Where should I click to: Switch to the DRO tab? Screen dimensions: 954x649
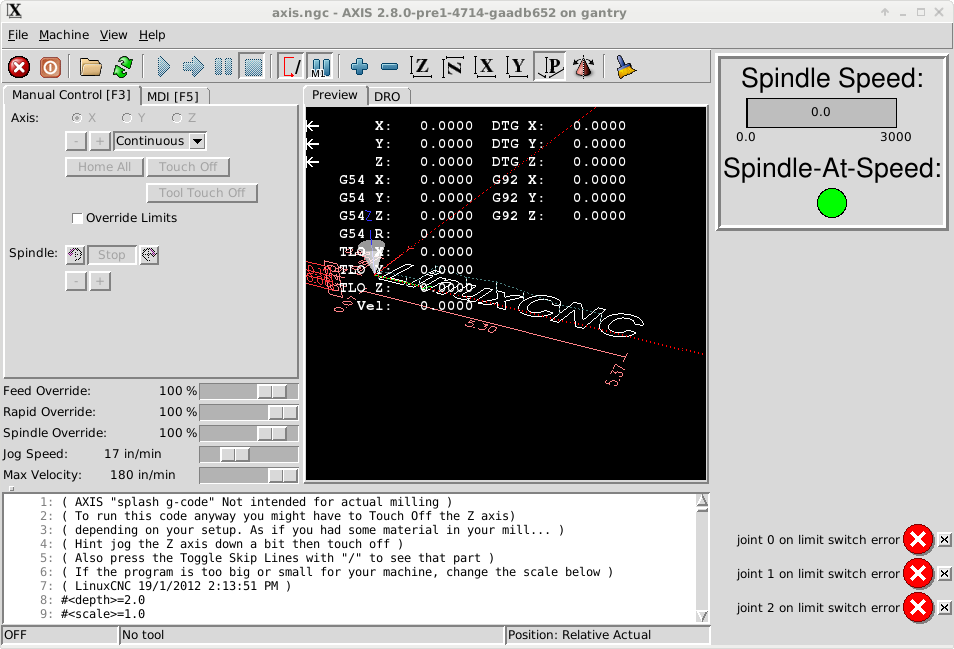(x=387, y=96)
